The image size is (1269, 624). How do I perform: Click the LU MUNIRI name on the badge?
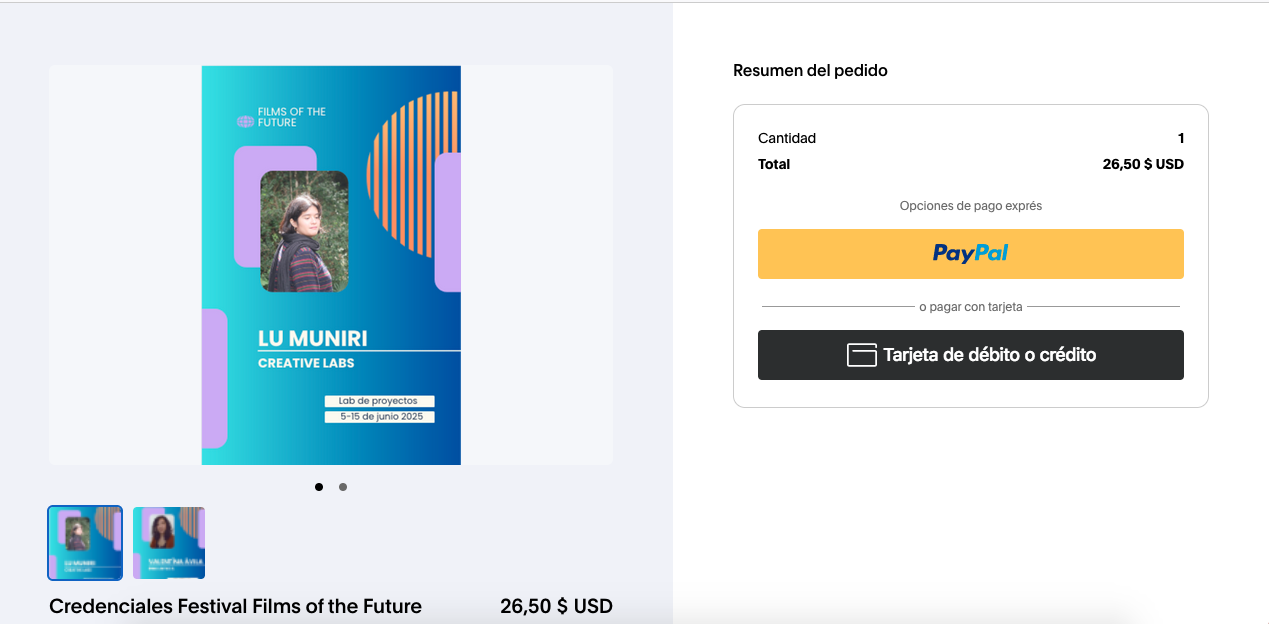[x=312, y=338]
